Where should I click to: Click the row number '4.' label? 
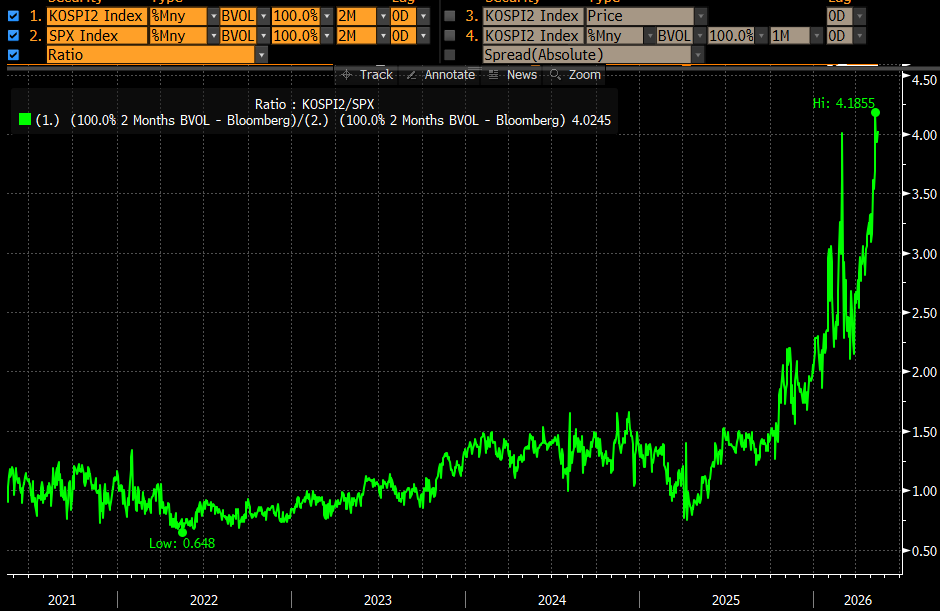[472, 36]
